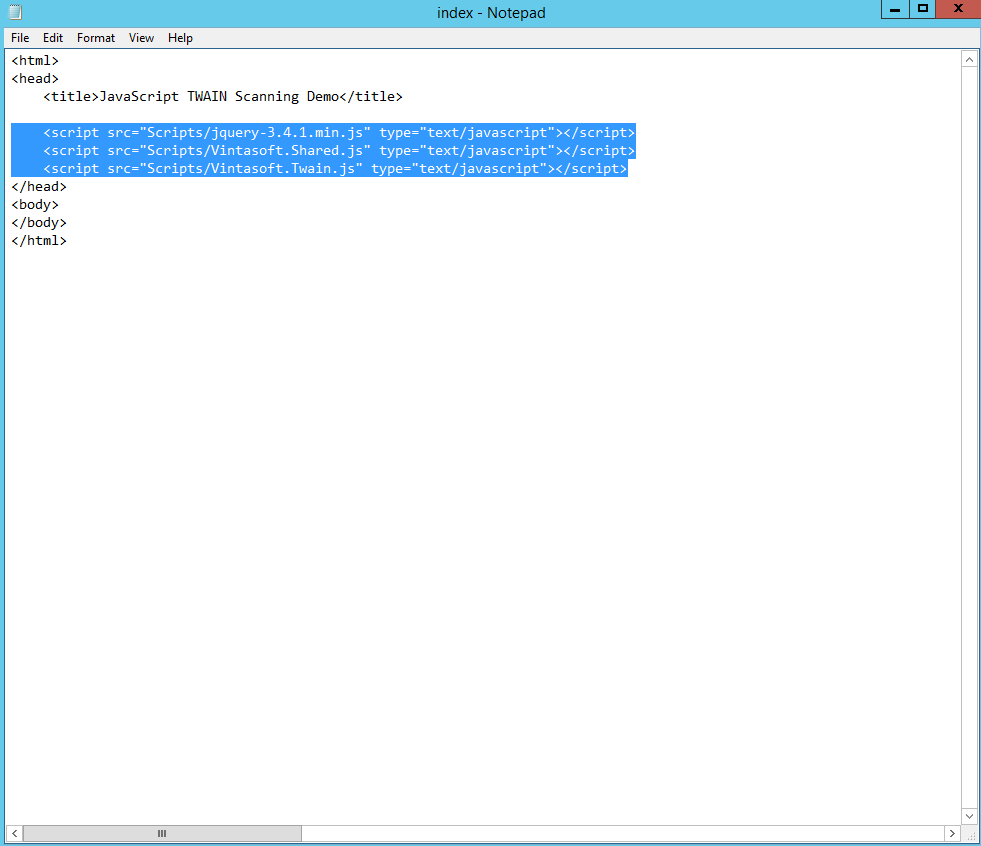Click the Notepad icon in the title bar
Viewport: 981px width, 846px height.
(14, 12)
